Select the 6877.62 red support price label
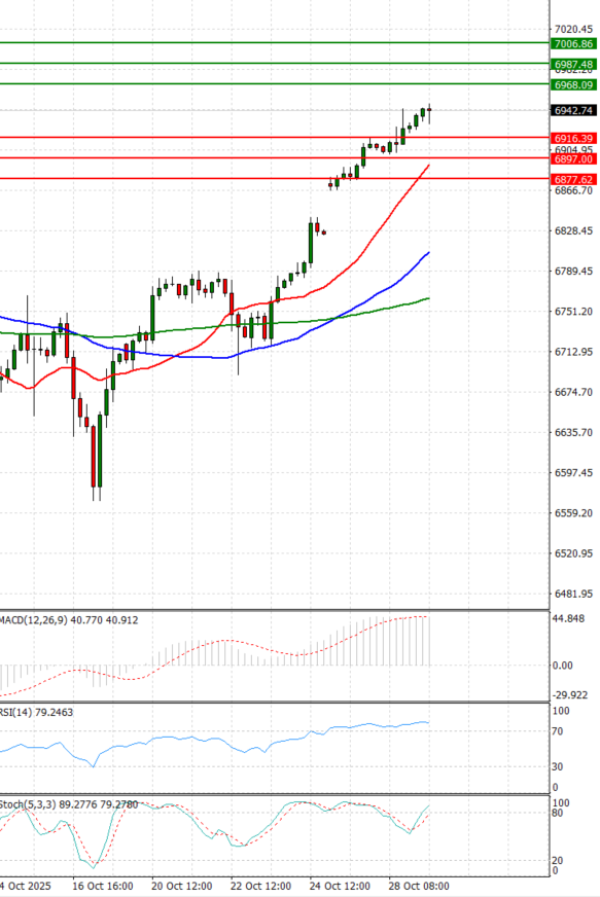 pyautogui.click(x=573, y=179)
